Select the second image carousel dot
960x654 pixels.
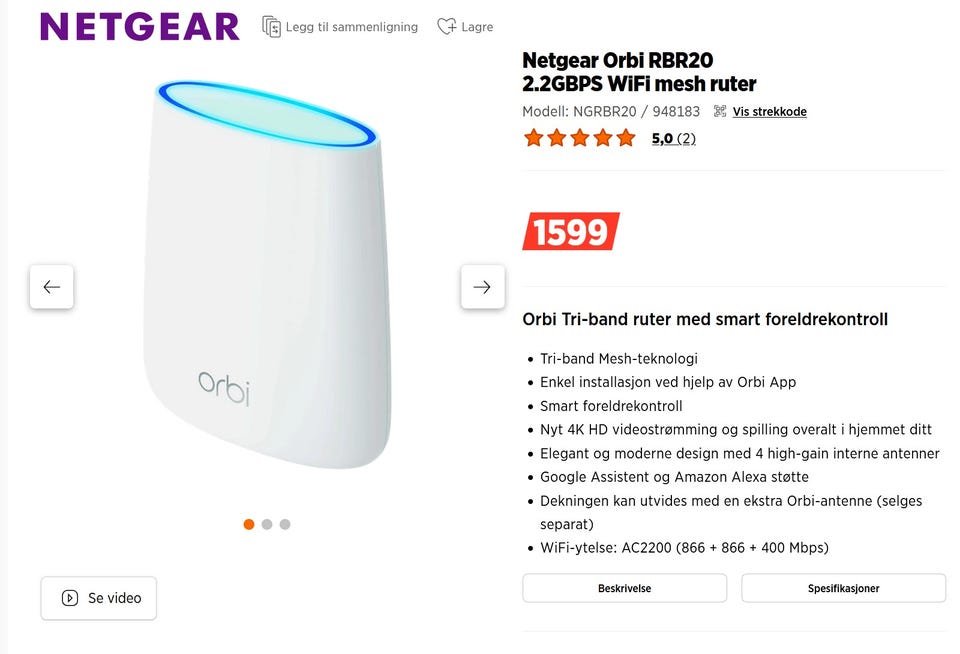(x=266, y=524)
